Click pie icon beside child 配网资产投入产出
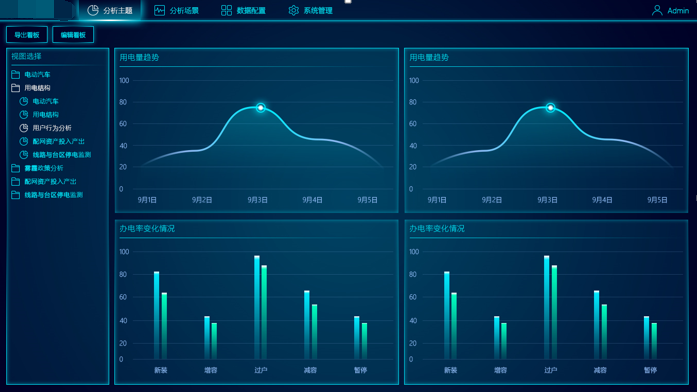 tap(24, 141)
